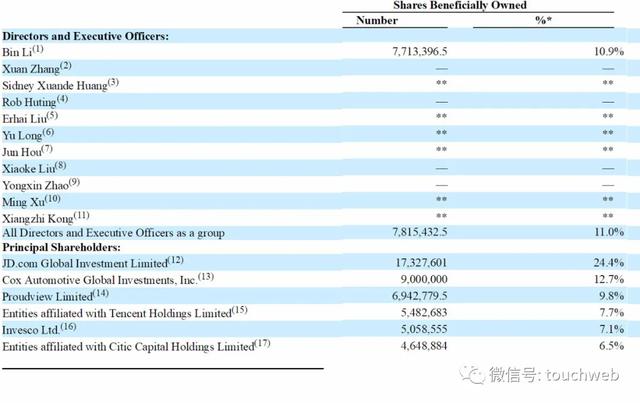Click the share count 17,327,601
The height and width of the screenshot is (403, 640).
tap(421, 263)
